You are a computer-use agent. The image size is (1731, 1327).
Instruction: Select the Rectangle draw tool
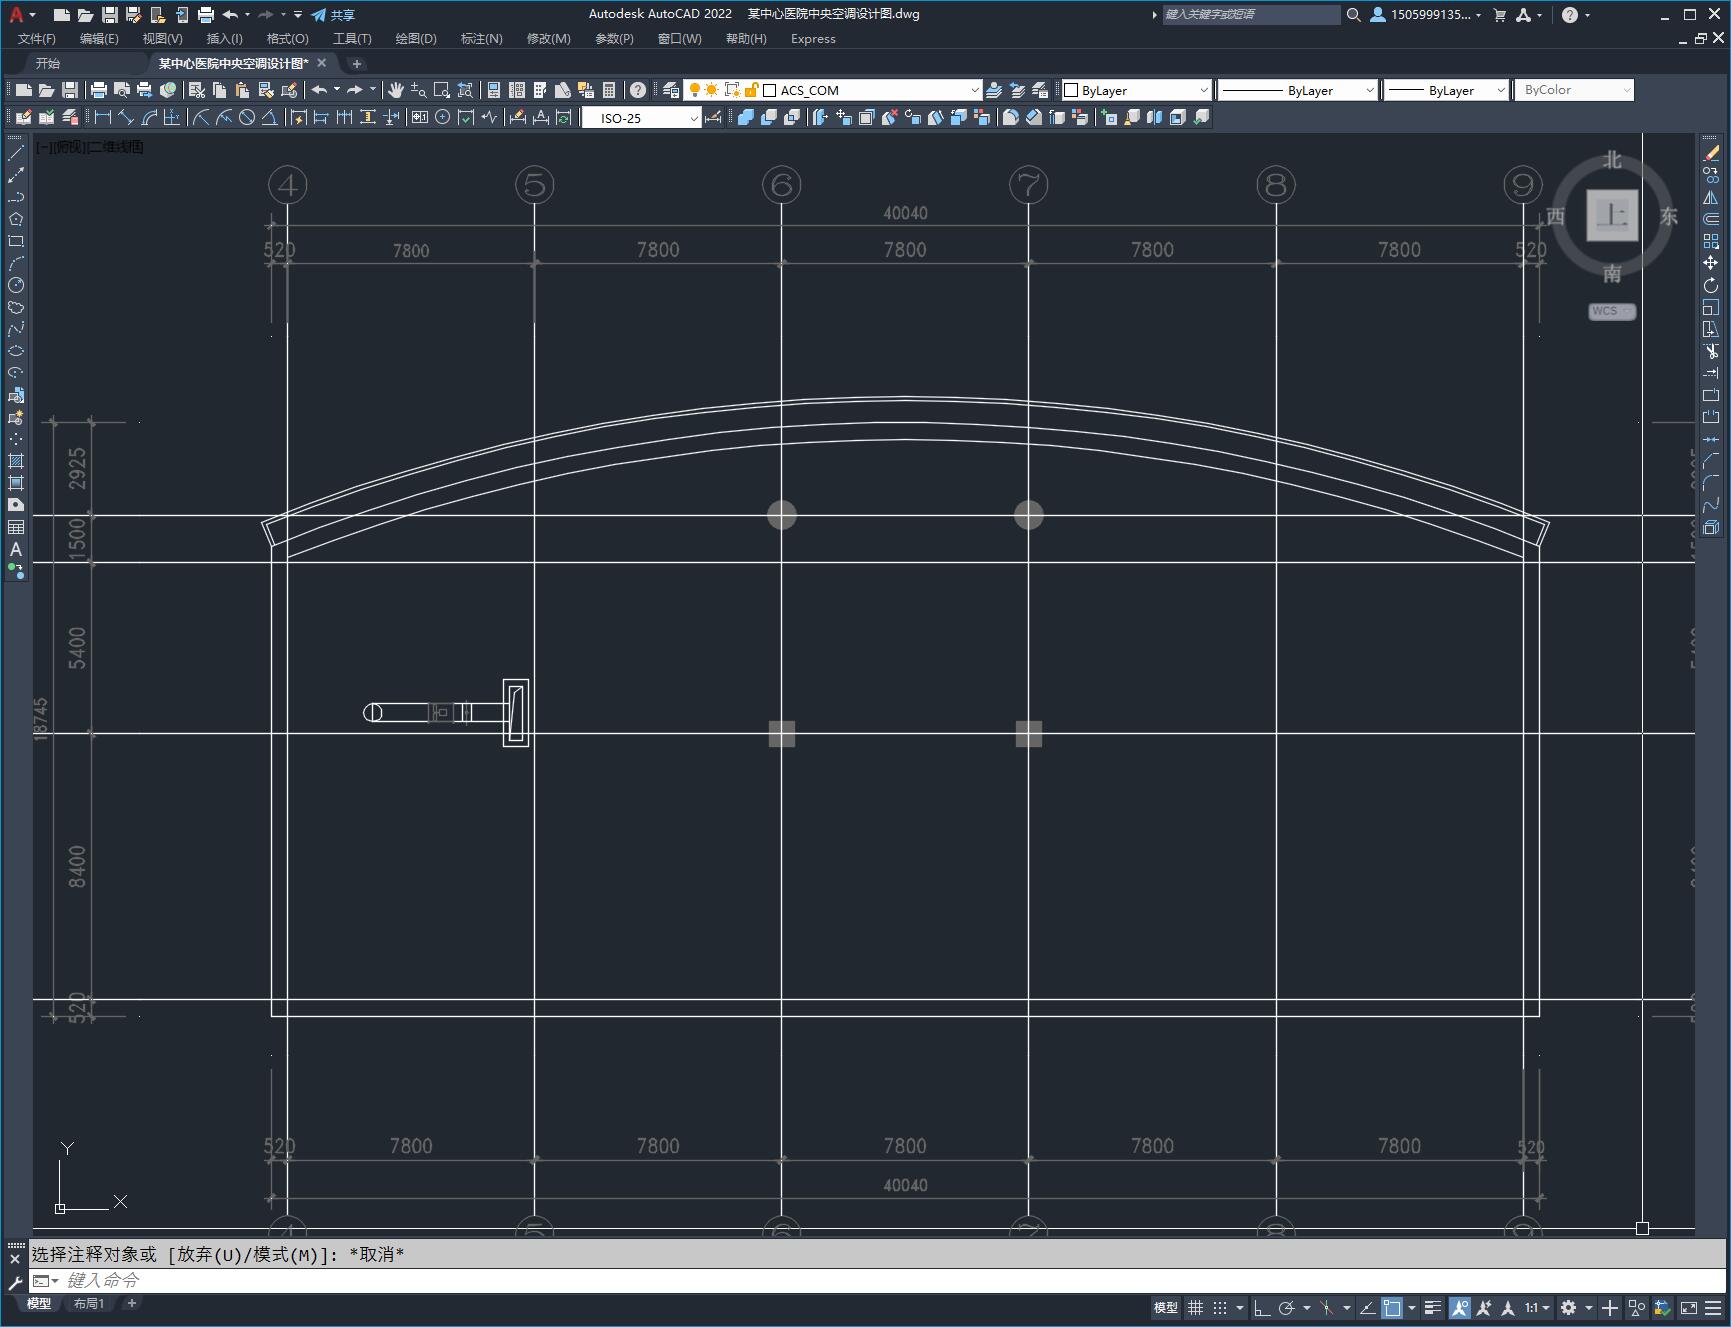[16, 241]
